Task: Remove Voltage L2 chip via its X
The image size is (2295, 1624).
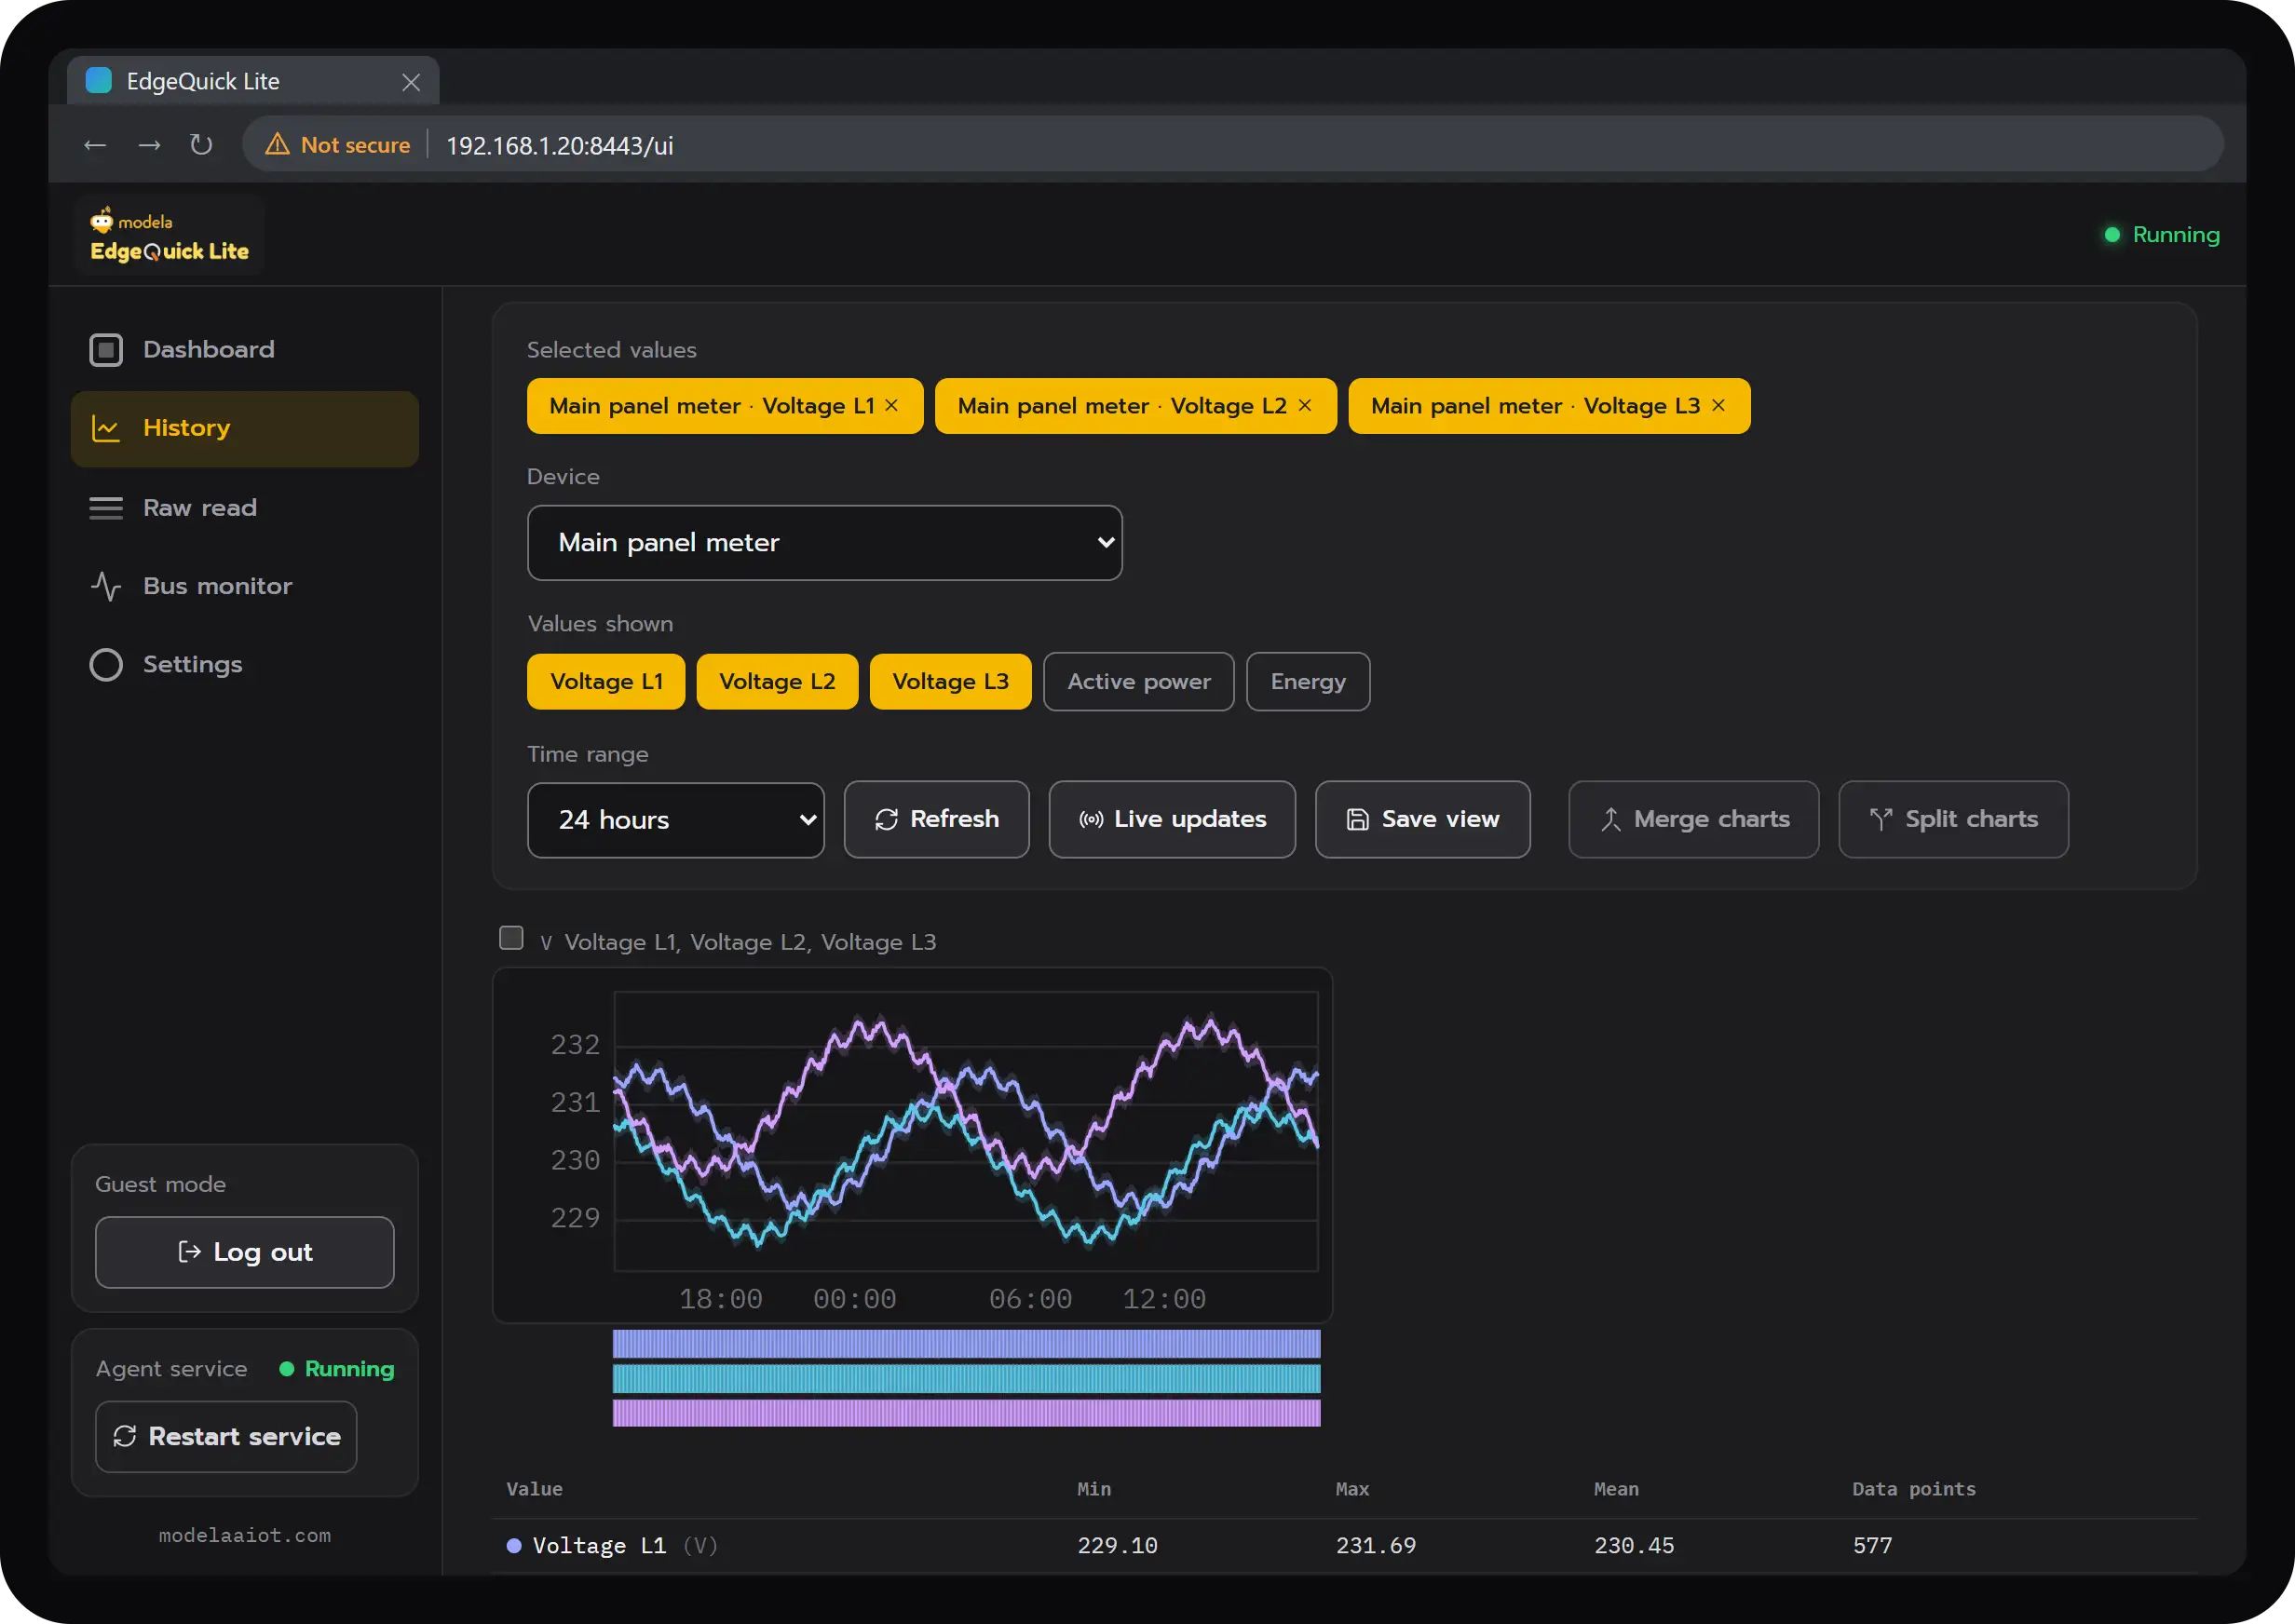Action: (1305, 405)
